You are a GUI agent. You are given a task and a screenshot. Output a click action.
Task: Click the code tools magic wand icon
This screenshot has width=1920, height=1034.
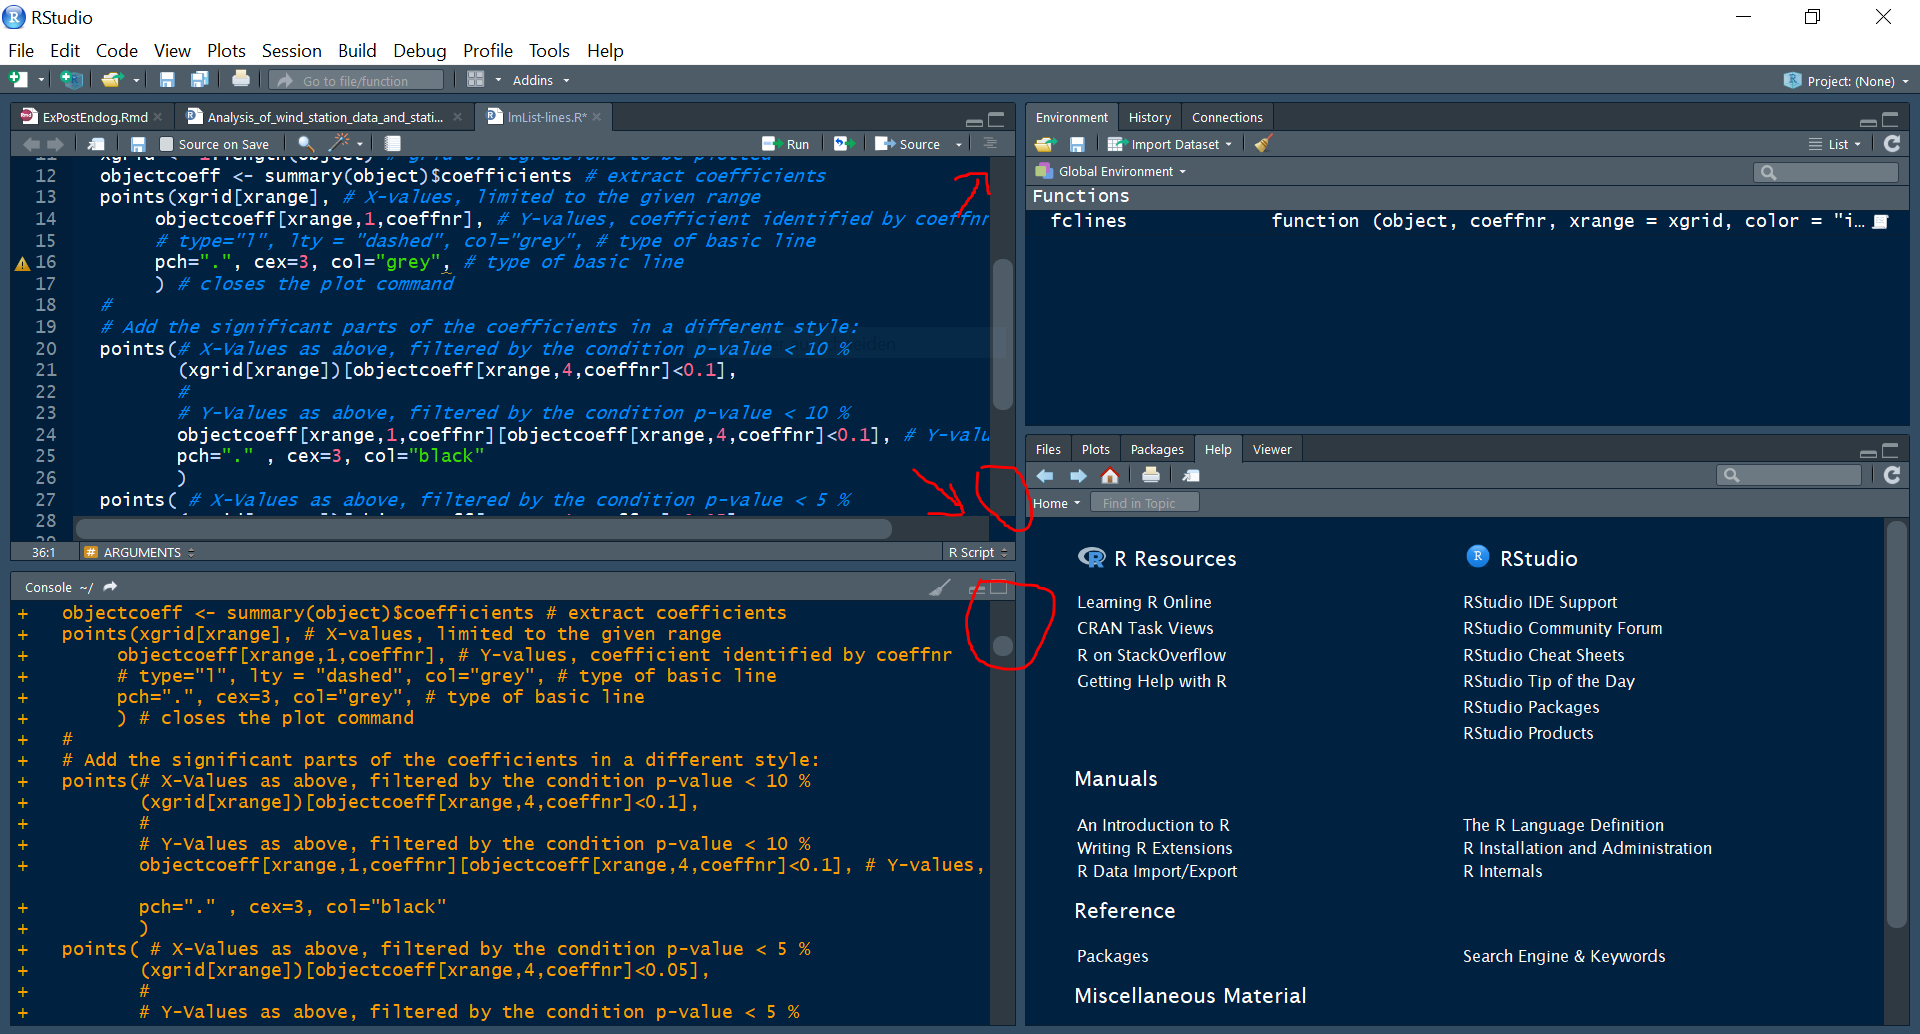pyautogui.click(x=340, y=143)
